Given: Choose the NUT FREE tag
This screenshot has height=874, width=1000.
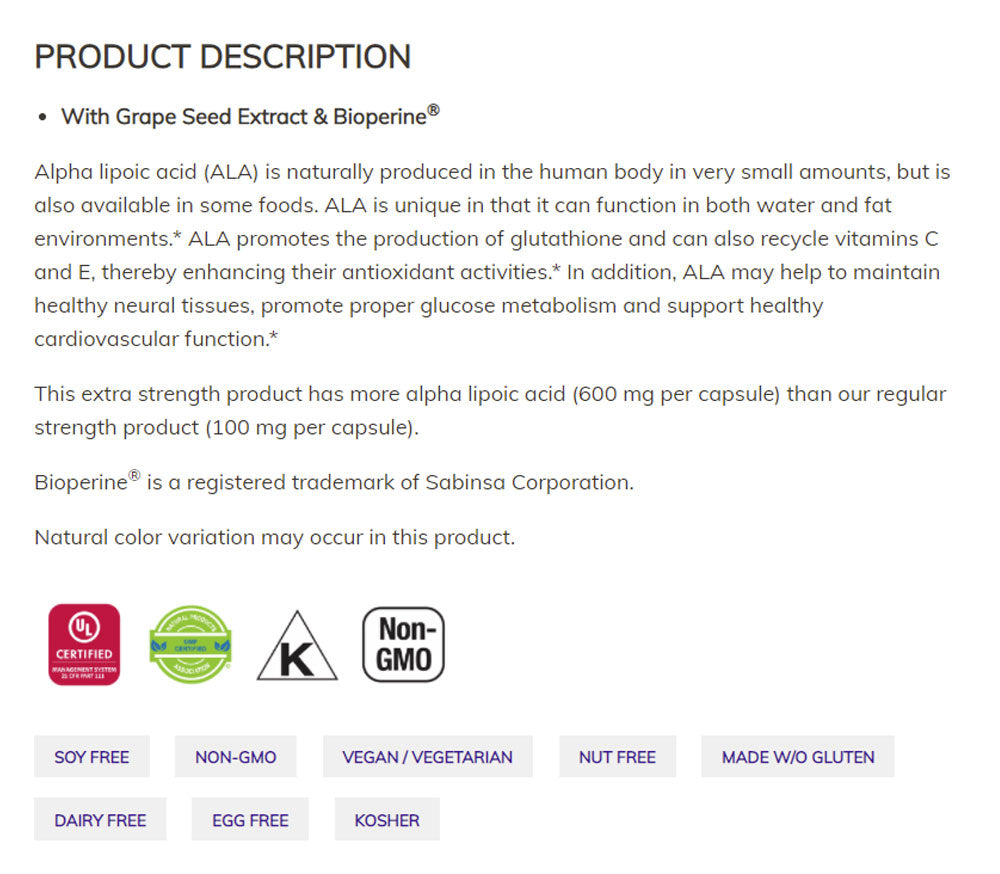Looking at the screenshot, I should pos(617,757).
